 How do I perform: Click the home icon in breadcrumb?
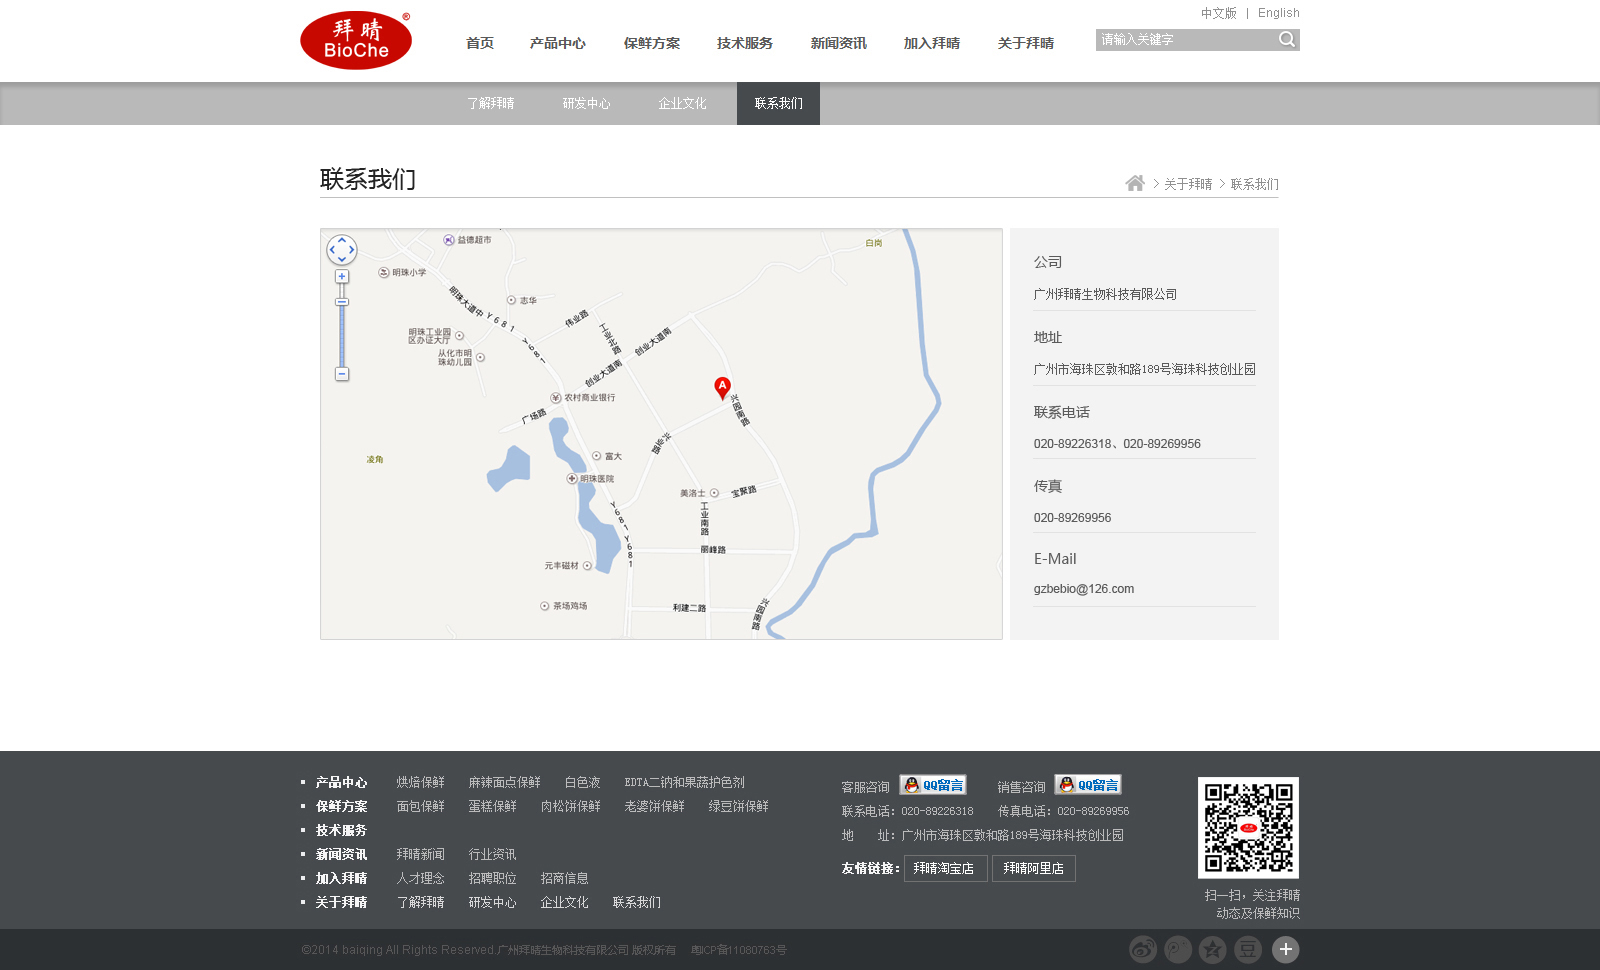(1135, 183)
